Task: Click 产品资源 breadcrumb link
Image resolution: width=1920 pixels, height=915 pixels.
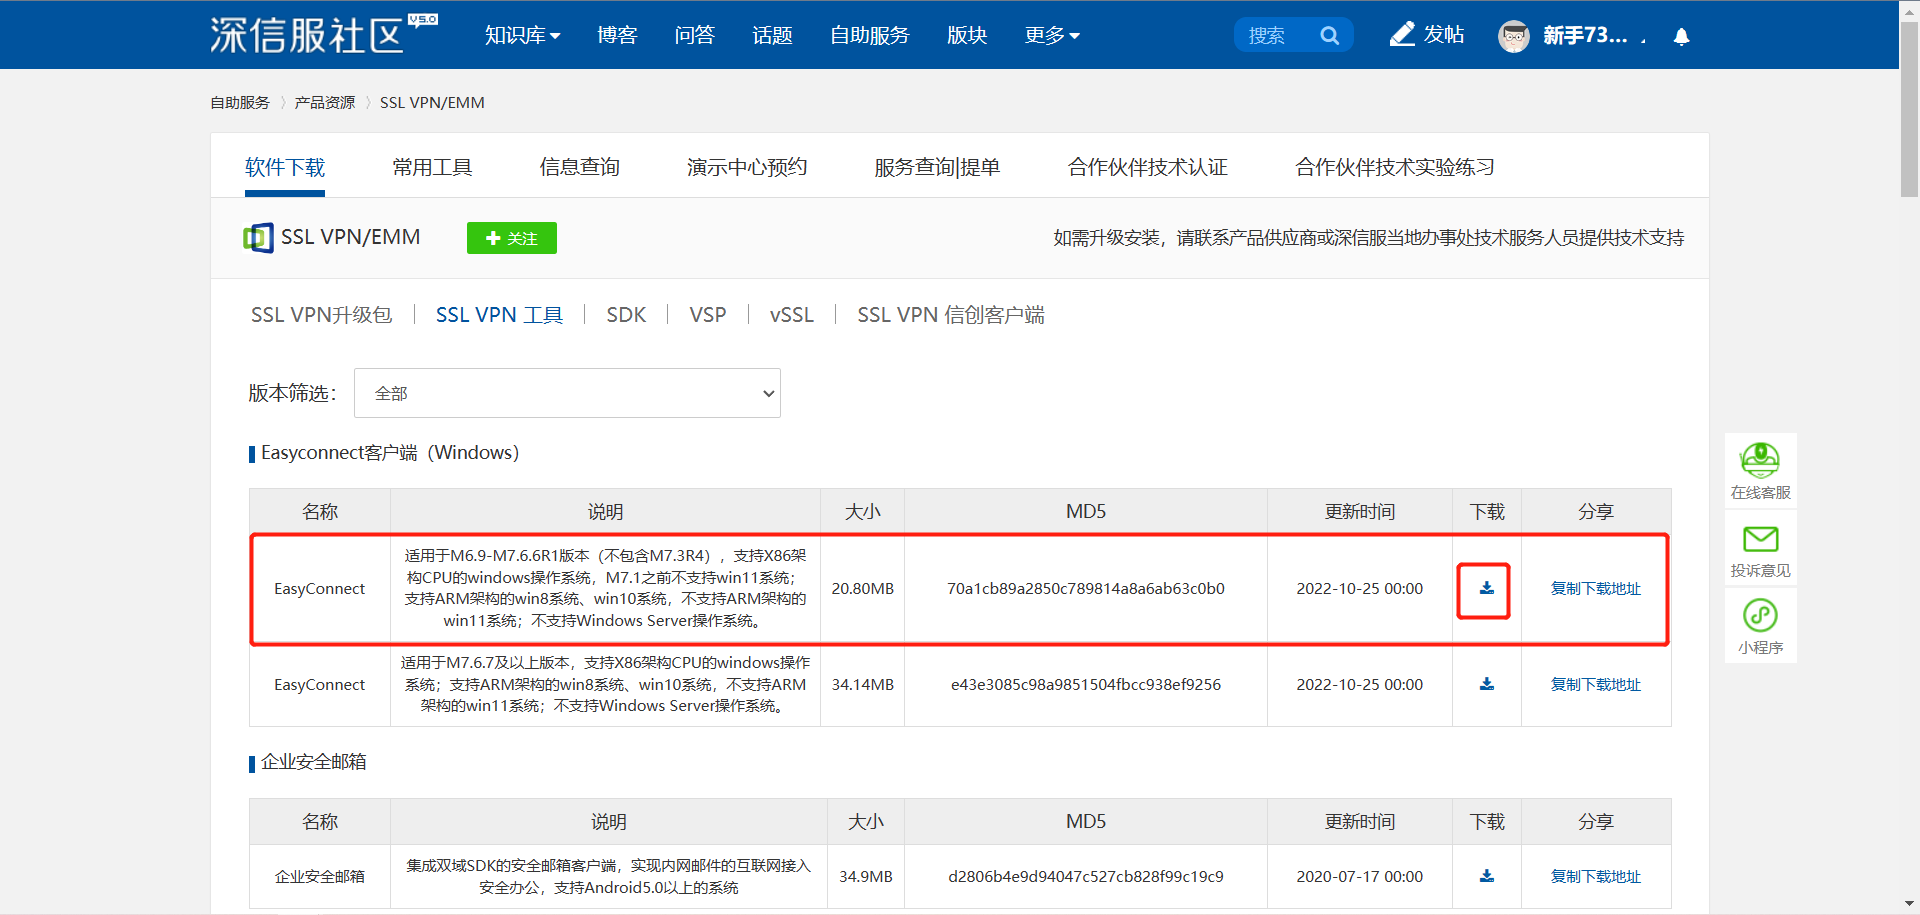Action: (325, 102)
